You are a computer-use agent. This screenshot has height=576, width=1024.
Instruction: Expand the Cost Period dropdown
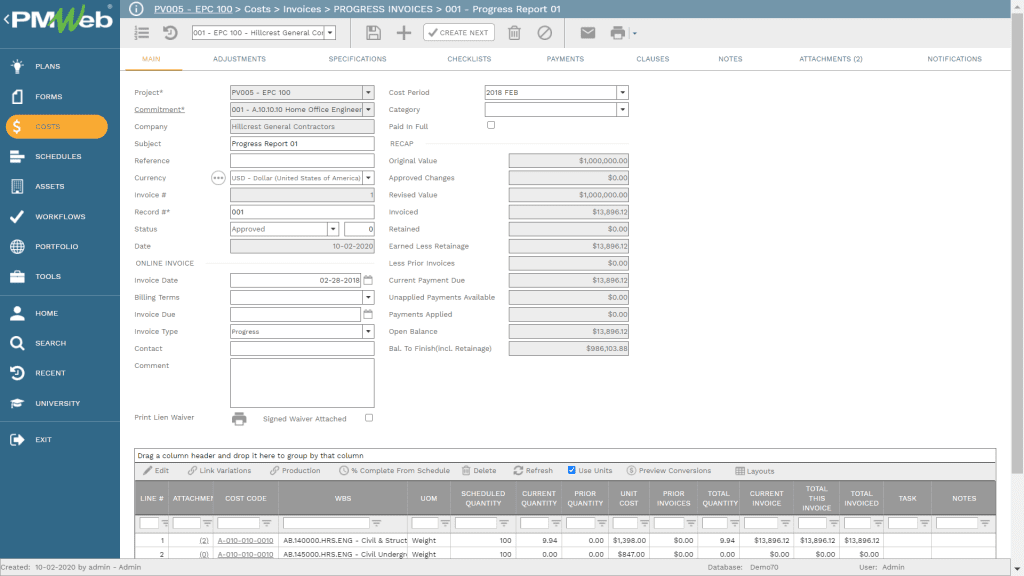[622, 93]
